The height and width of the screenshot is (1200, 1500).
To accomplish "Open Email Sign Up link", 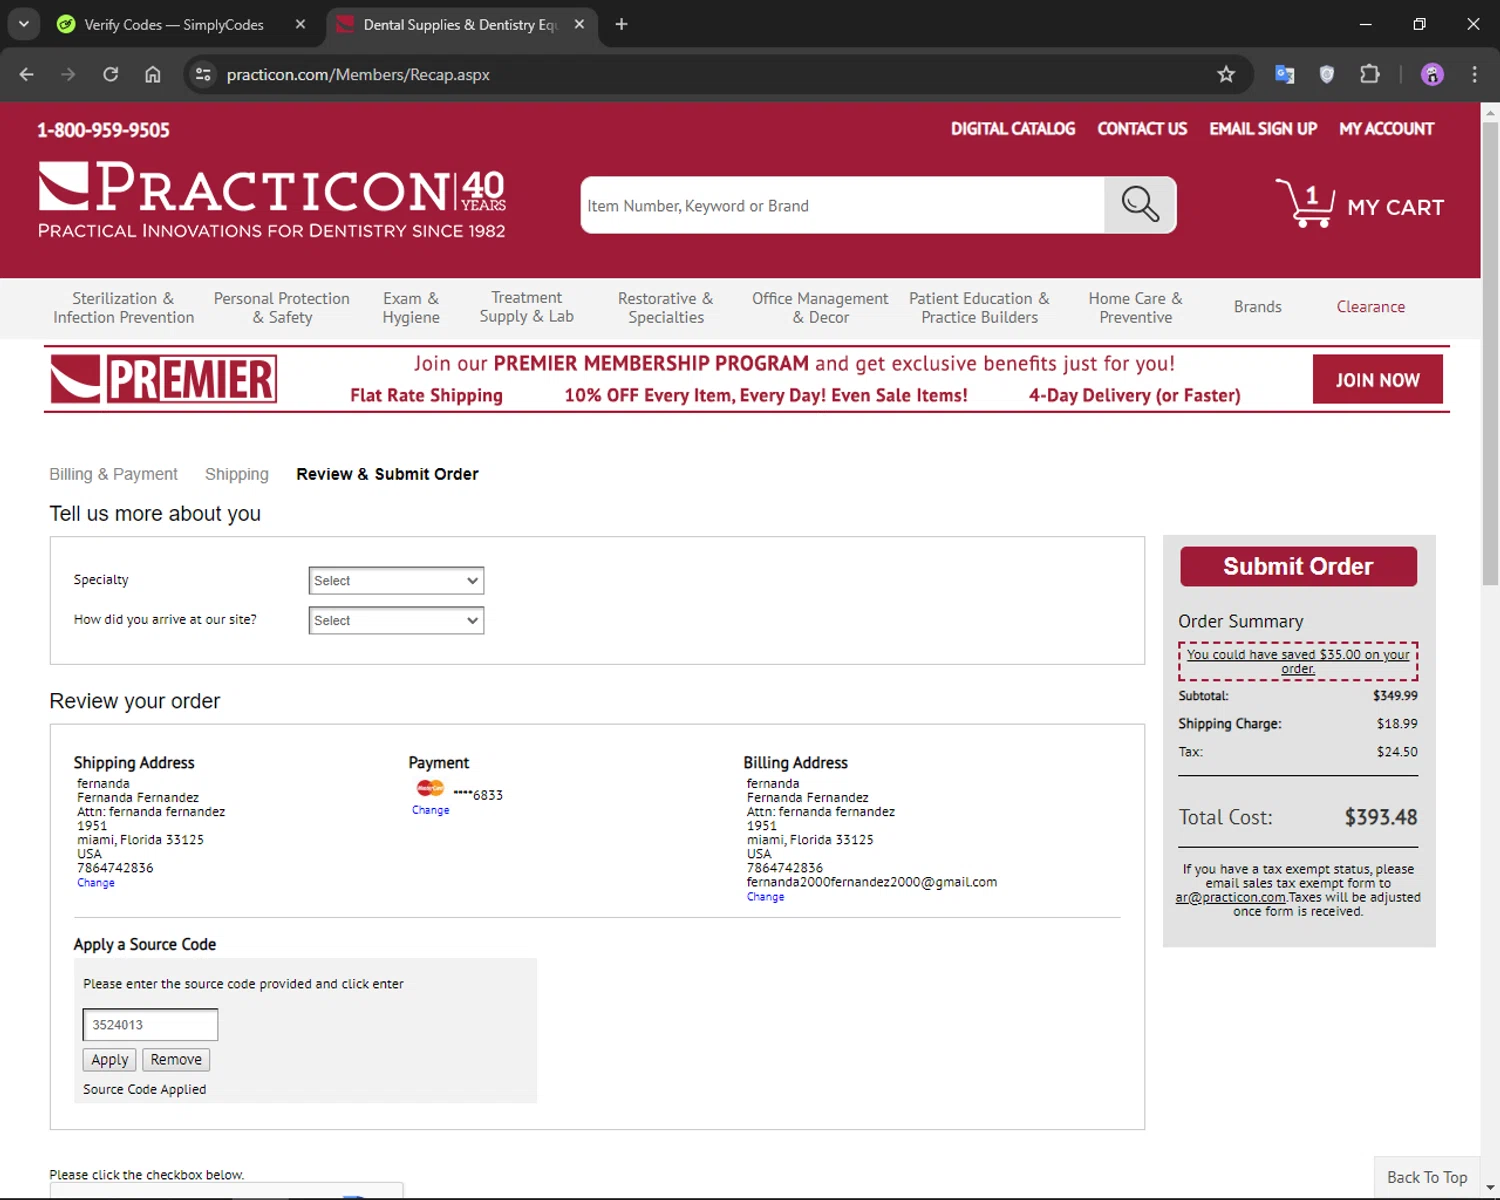I will point(1263,129).
